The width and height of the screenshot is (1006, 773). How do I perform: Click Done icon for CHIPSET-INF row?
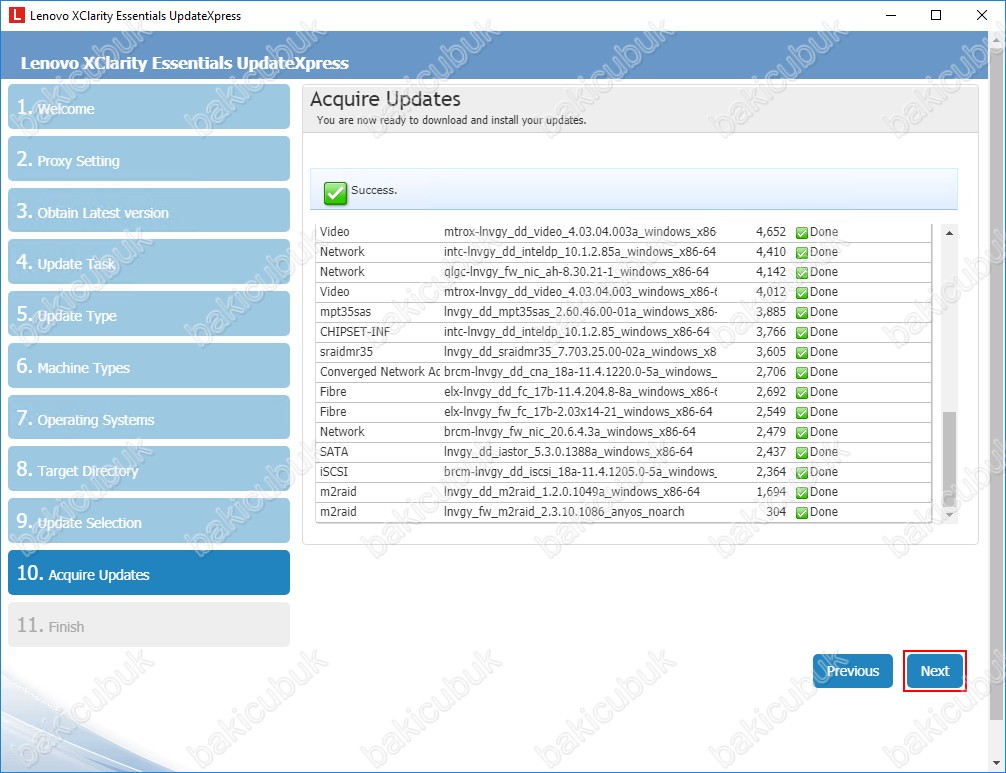tap(801, 332)
